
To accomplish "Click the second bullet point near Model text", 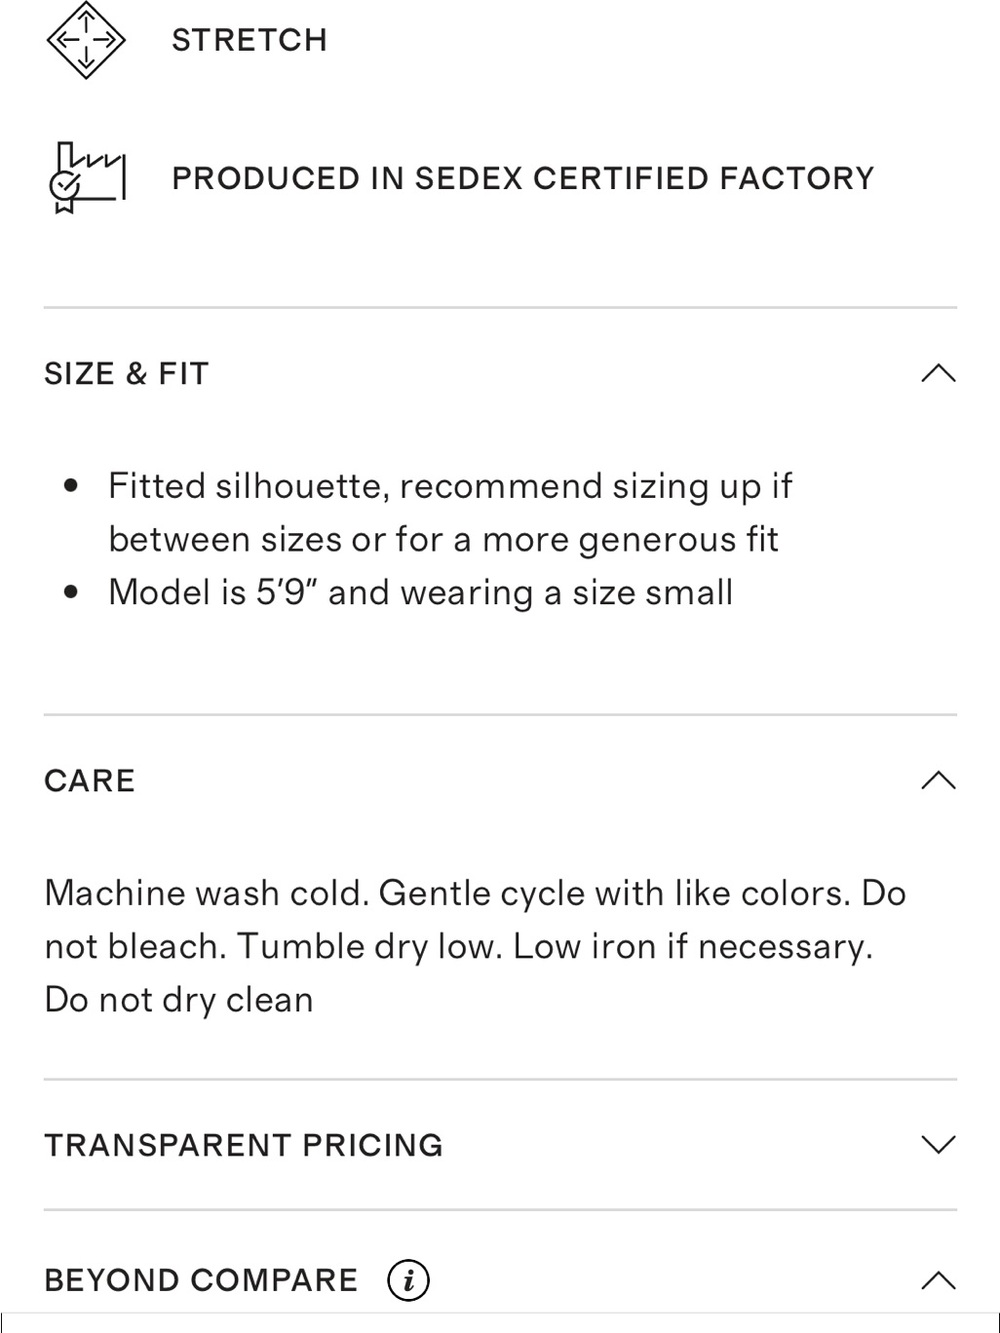I will 70,592.
